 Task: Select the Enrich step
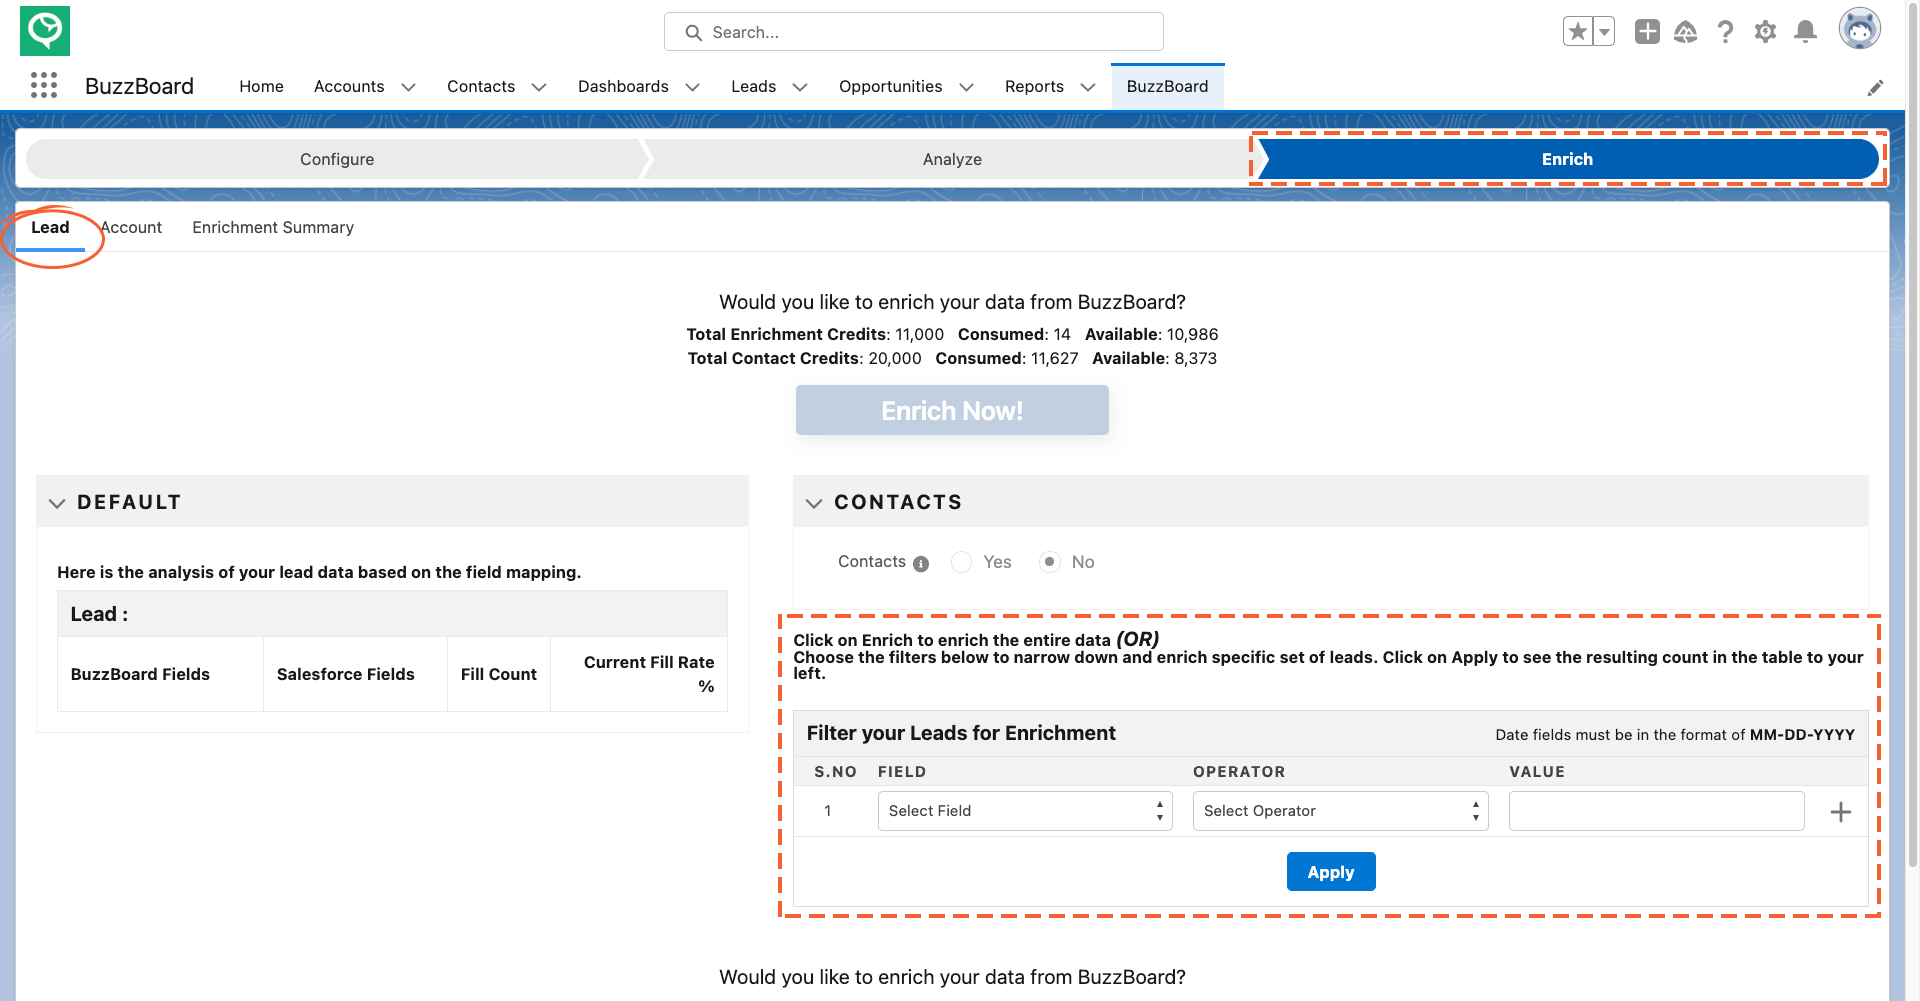pyautogui.click(x=1567, y=160)
